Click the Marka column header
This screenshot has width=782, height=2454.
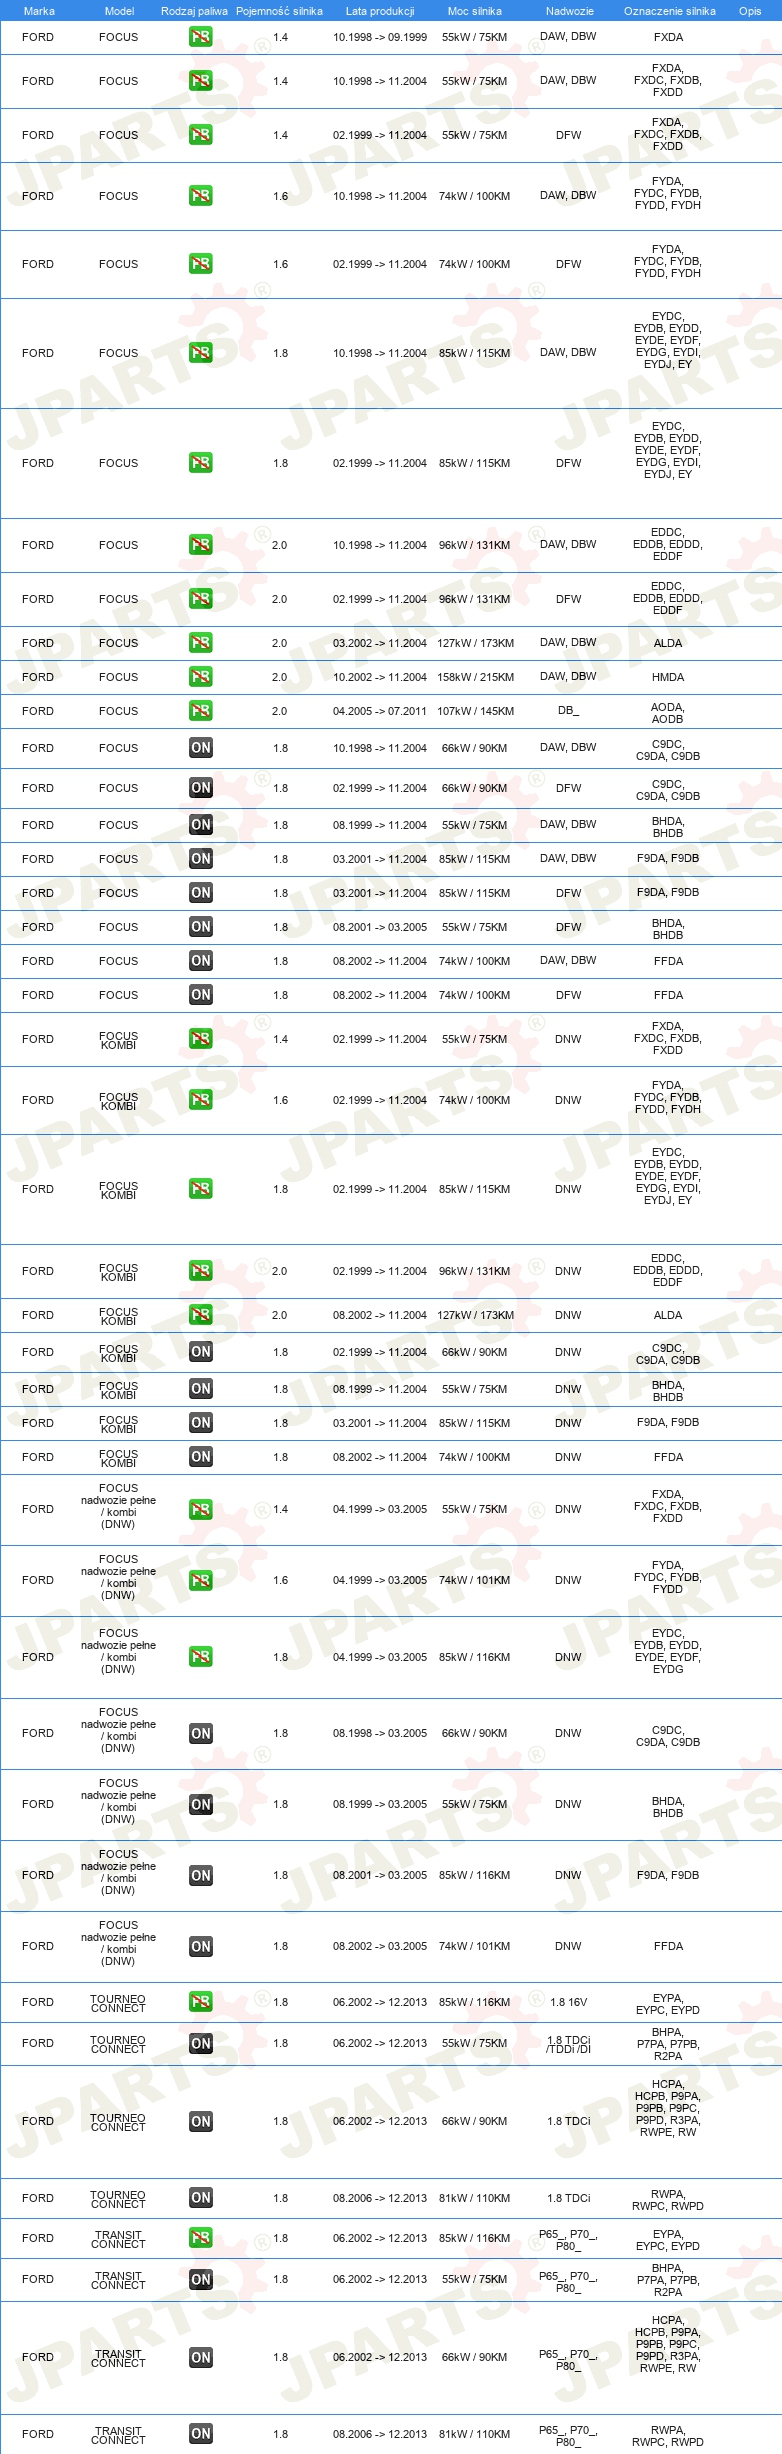[39, 11]
